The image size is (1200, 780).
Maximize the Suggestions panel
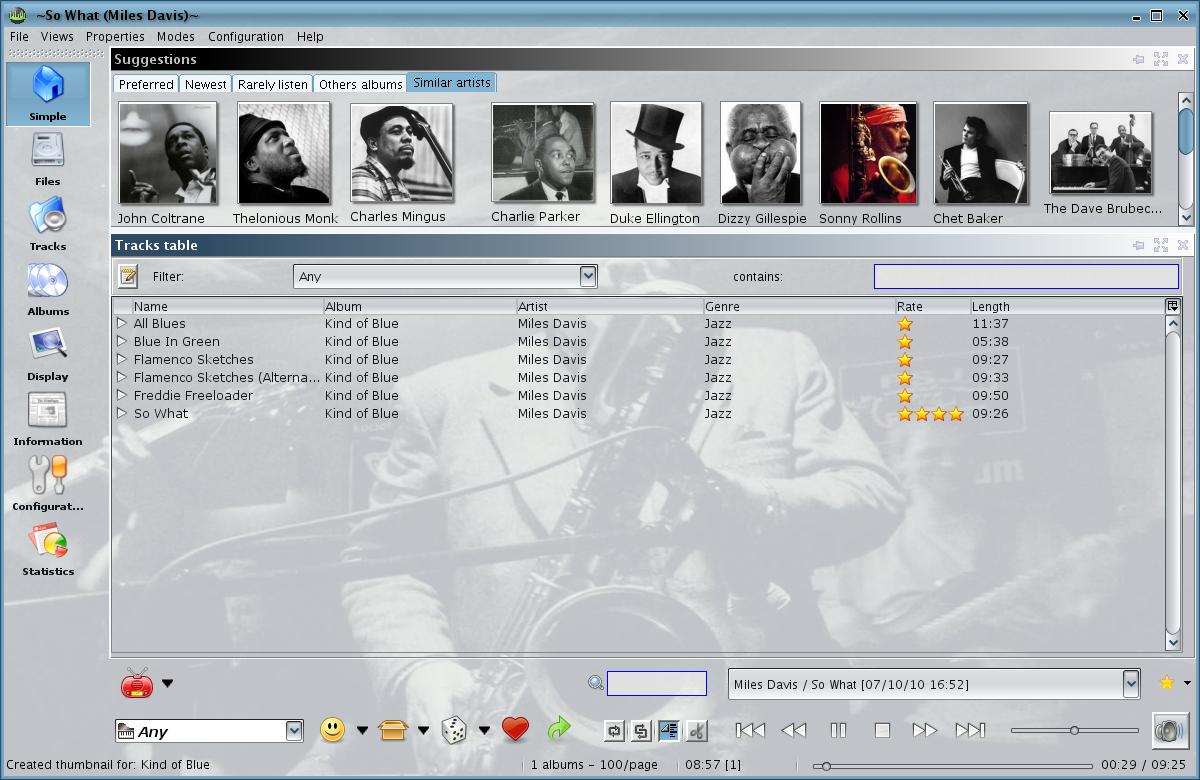click(x=1161, y=59)
